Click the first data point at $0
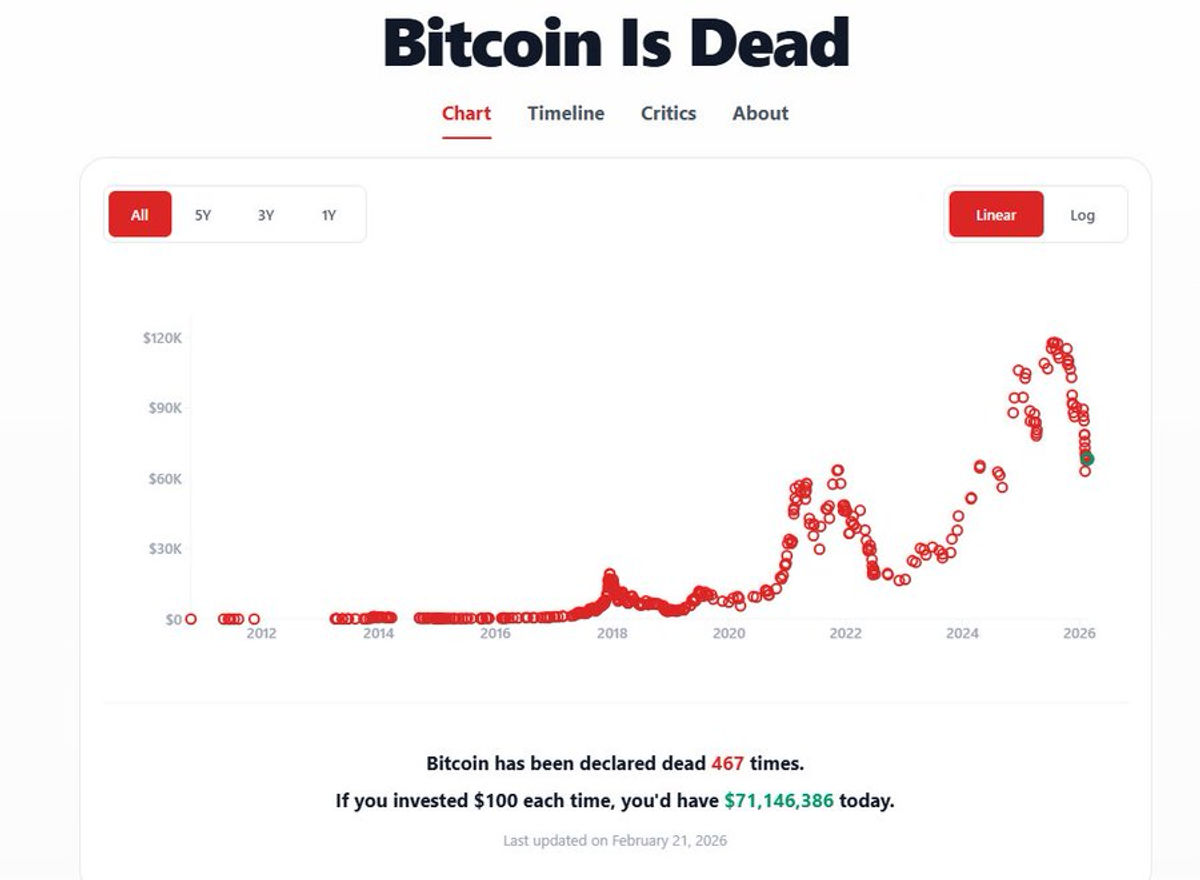The image size is (1200, 880). pyautogui.click(x=191, y=619)
